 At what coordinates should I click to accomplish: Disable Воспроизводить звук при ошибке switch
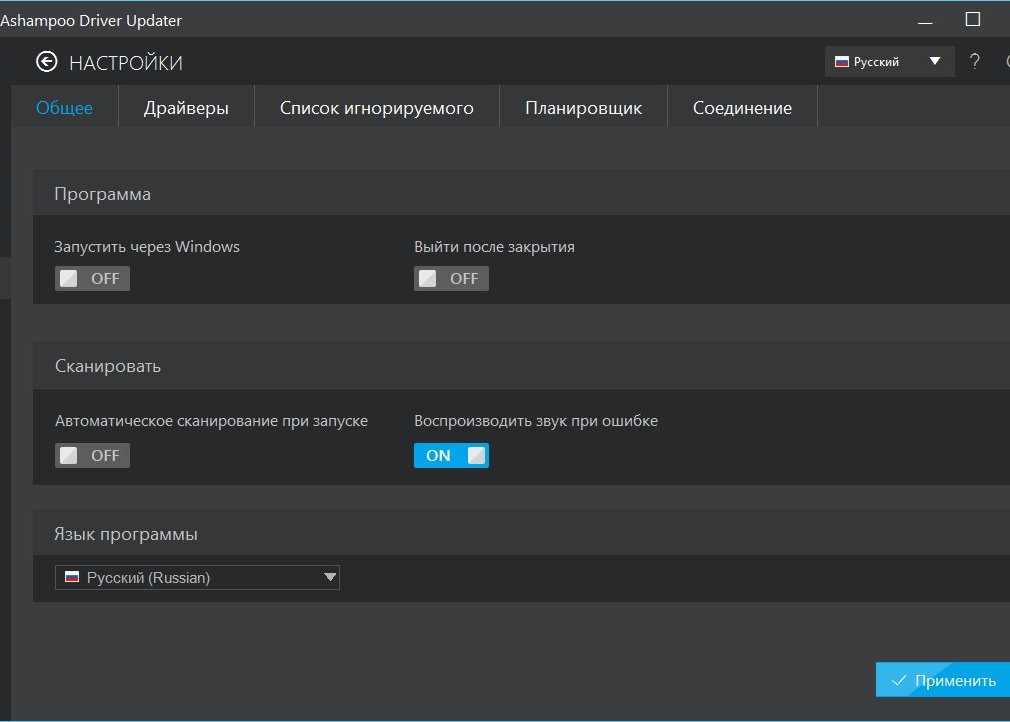point(451,455)
